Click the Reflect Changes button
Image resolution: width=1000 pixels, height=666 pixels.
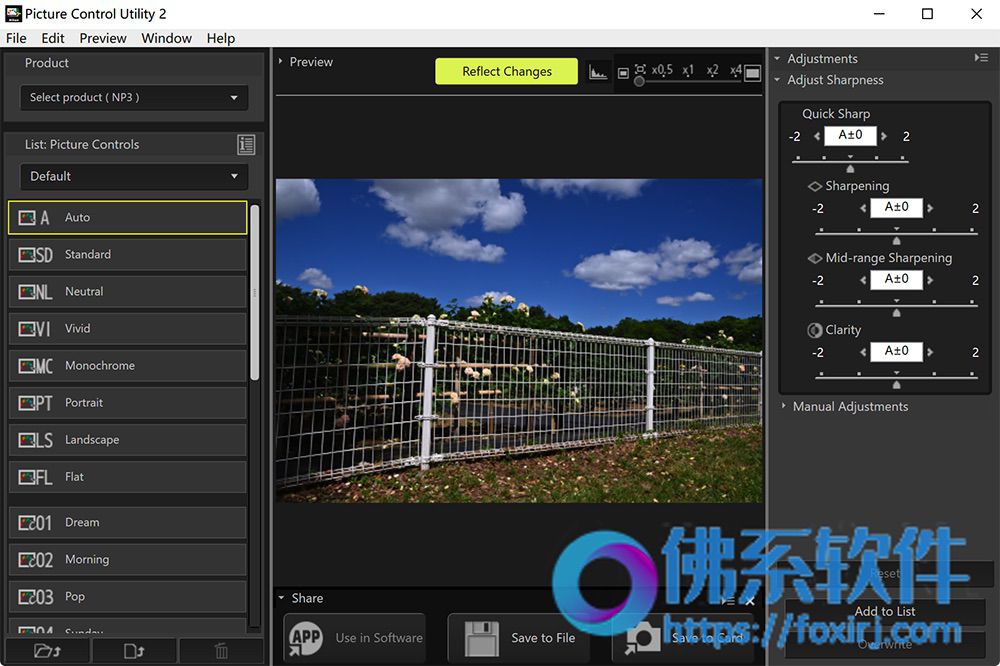(506, 71)
